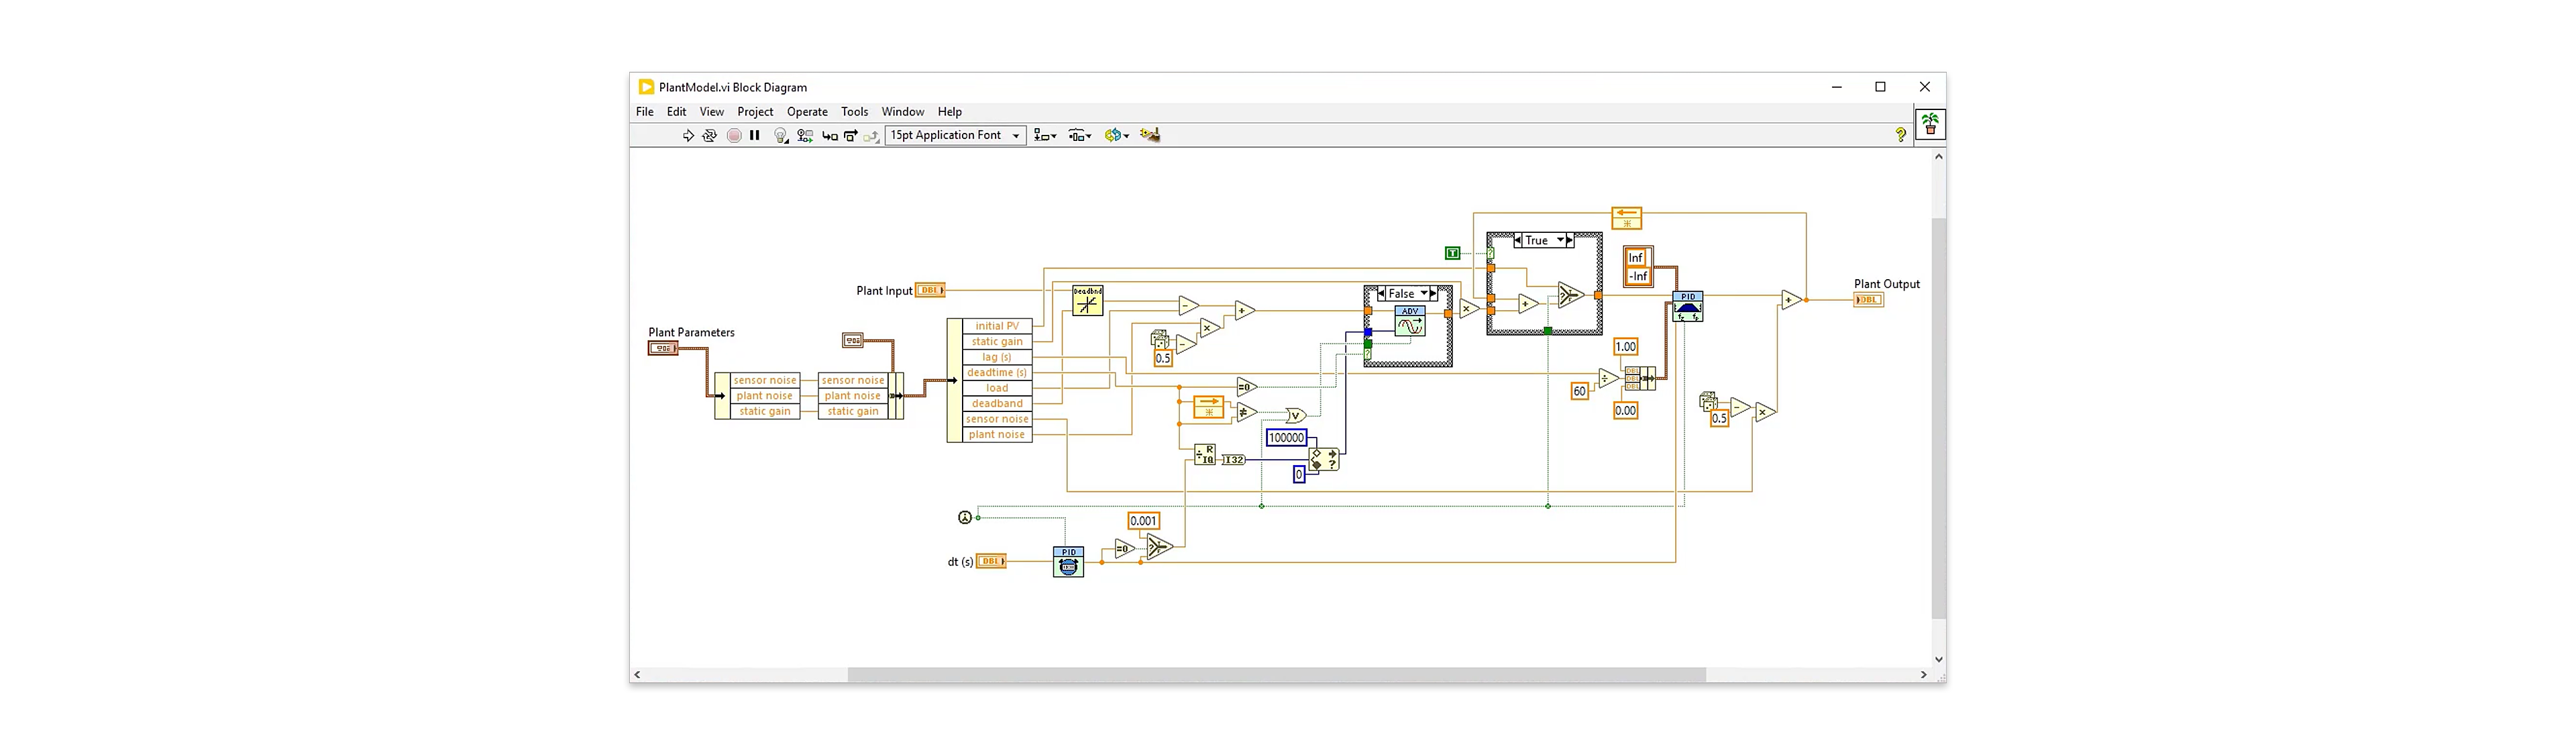2576x755 pixels.
Task: Open the Distribute Objects dropdown
Action: click(1080, 135)
